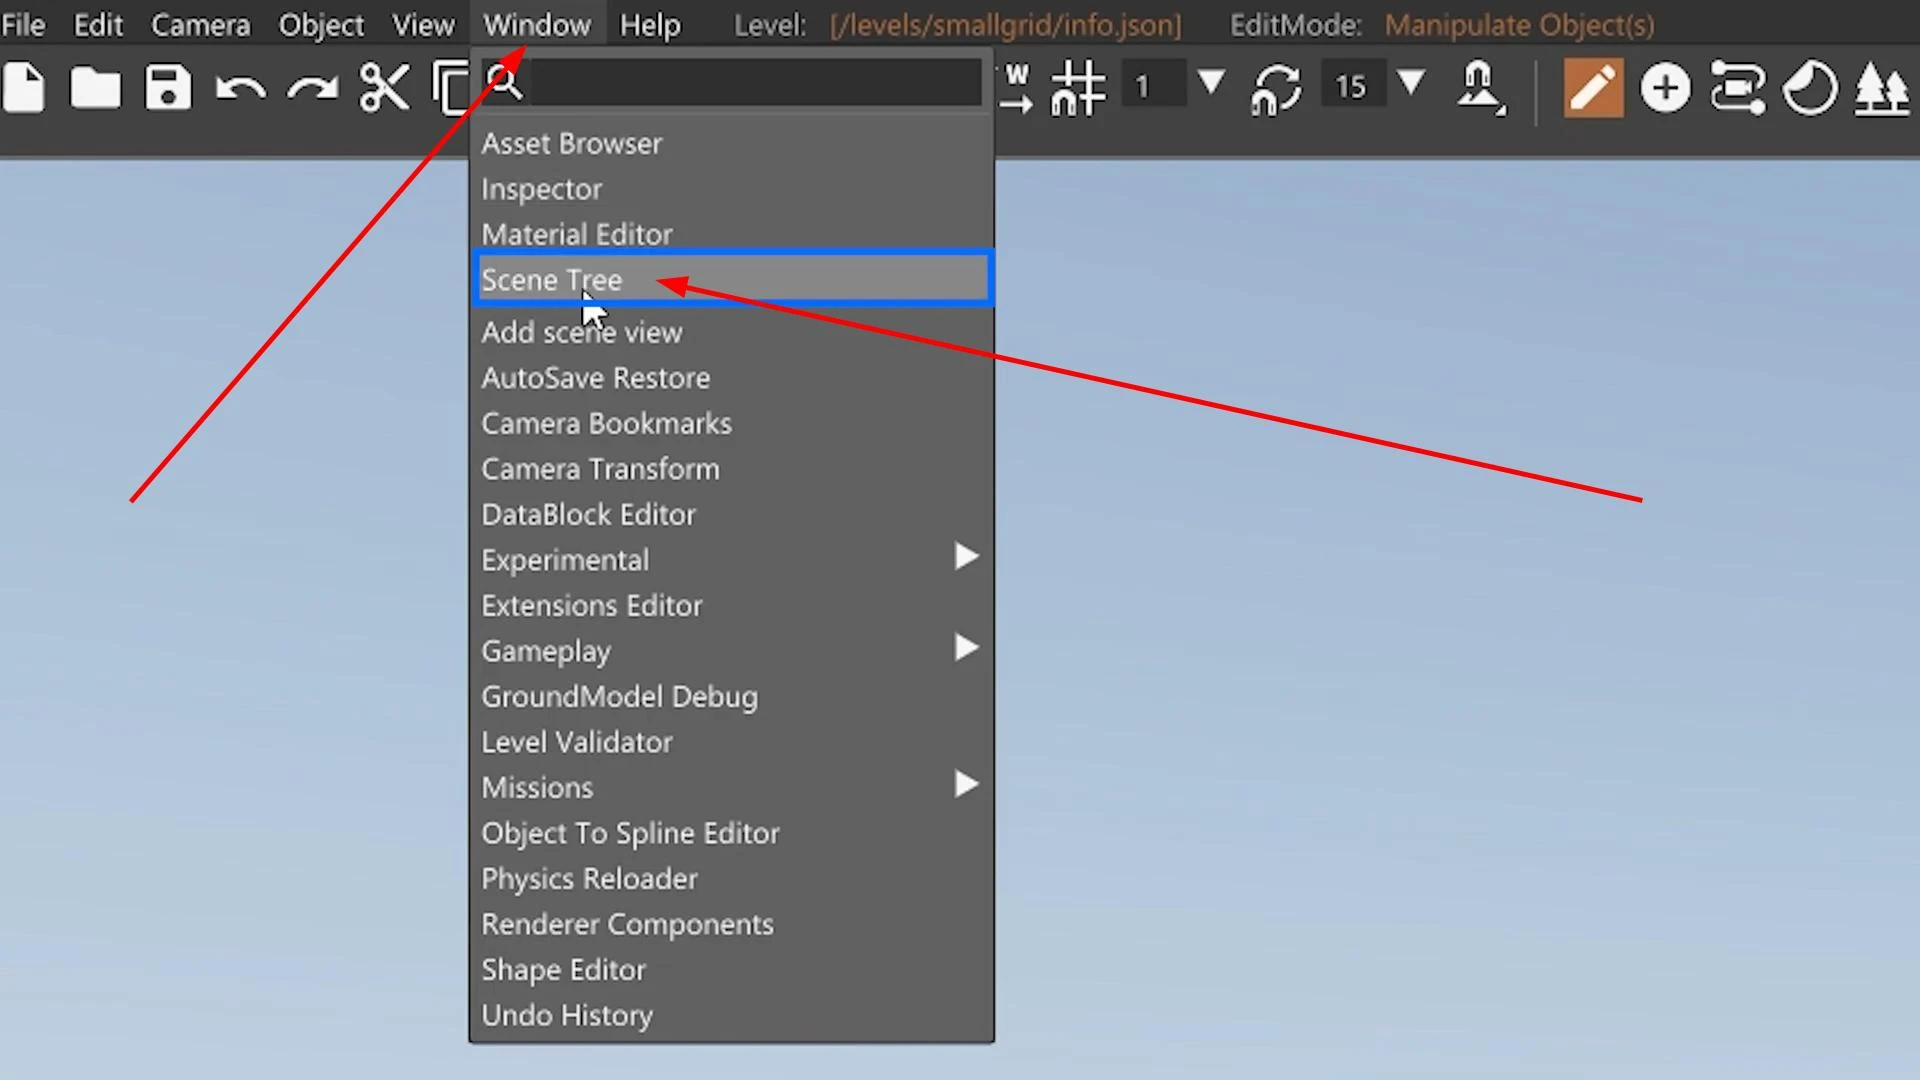Toggle the magnet snap rotation icon

click(x=1275, y=88)
